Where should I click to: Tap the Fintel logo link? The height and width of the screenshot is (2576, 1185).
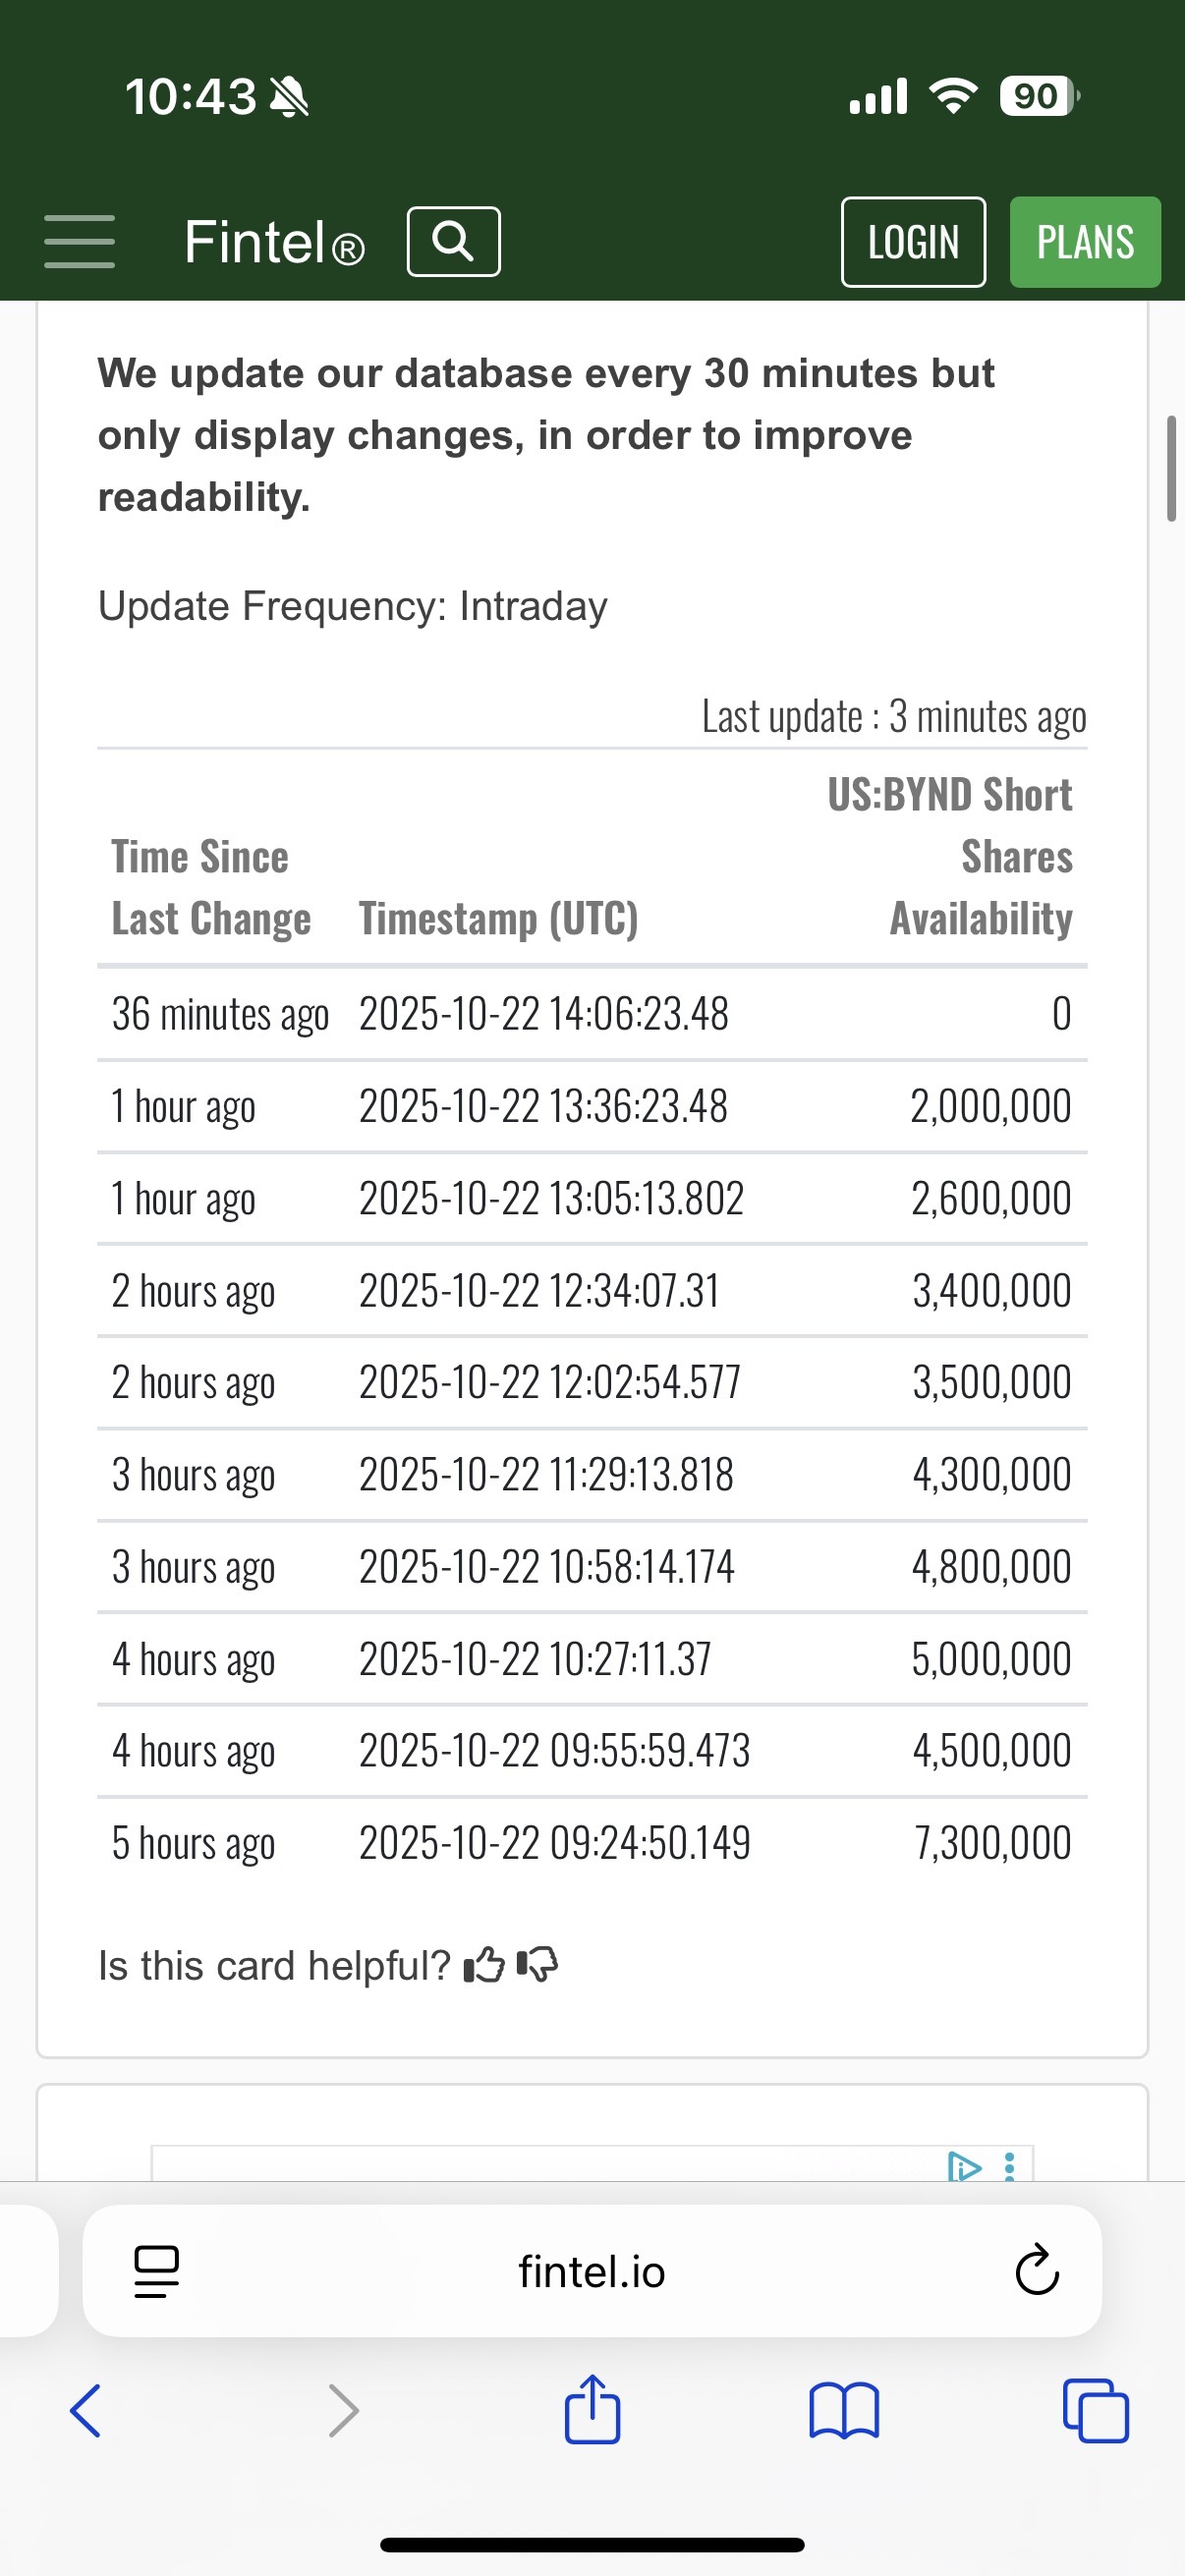tap(275, 242)
